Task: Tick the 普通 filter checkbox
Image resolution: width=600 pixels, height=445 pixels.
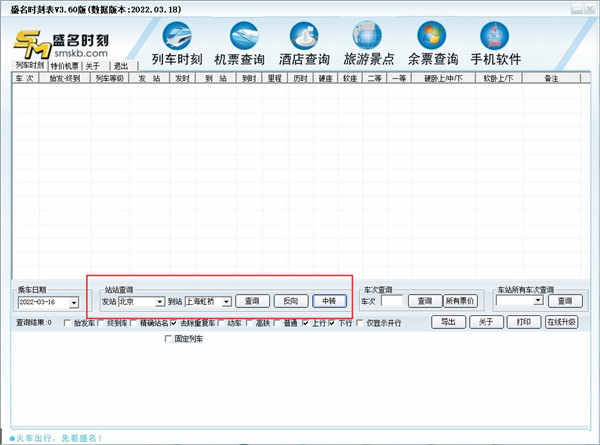Action: [277, 323]
